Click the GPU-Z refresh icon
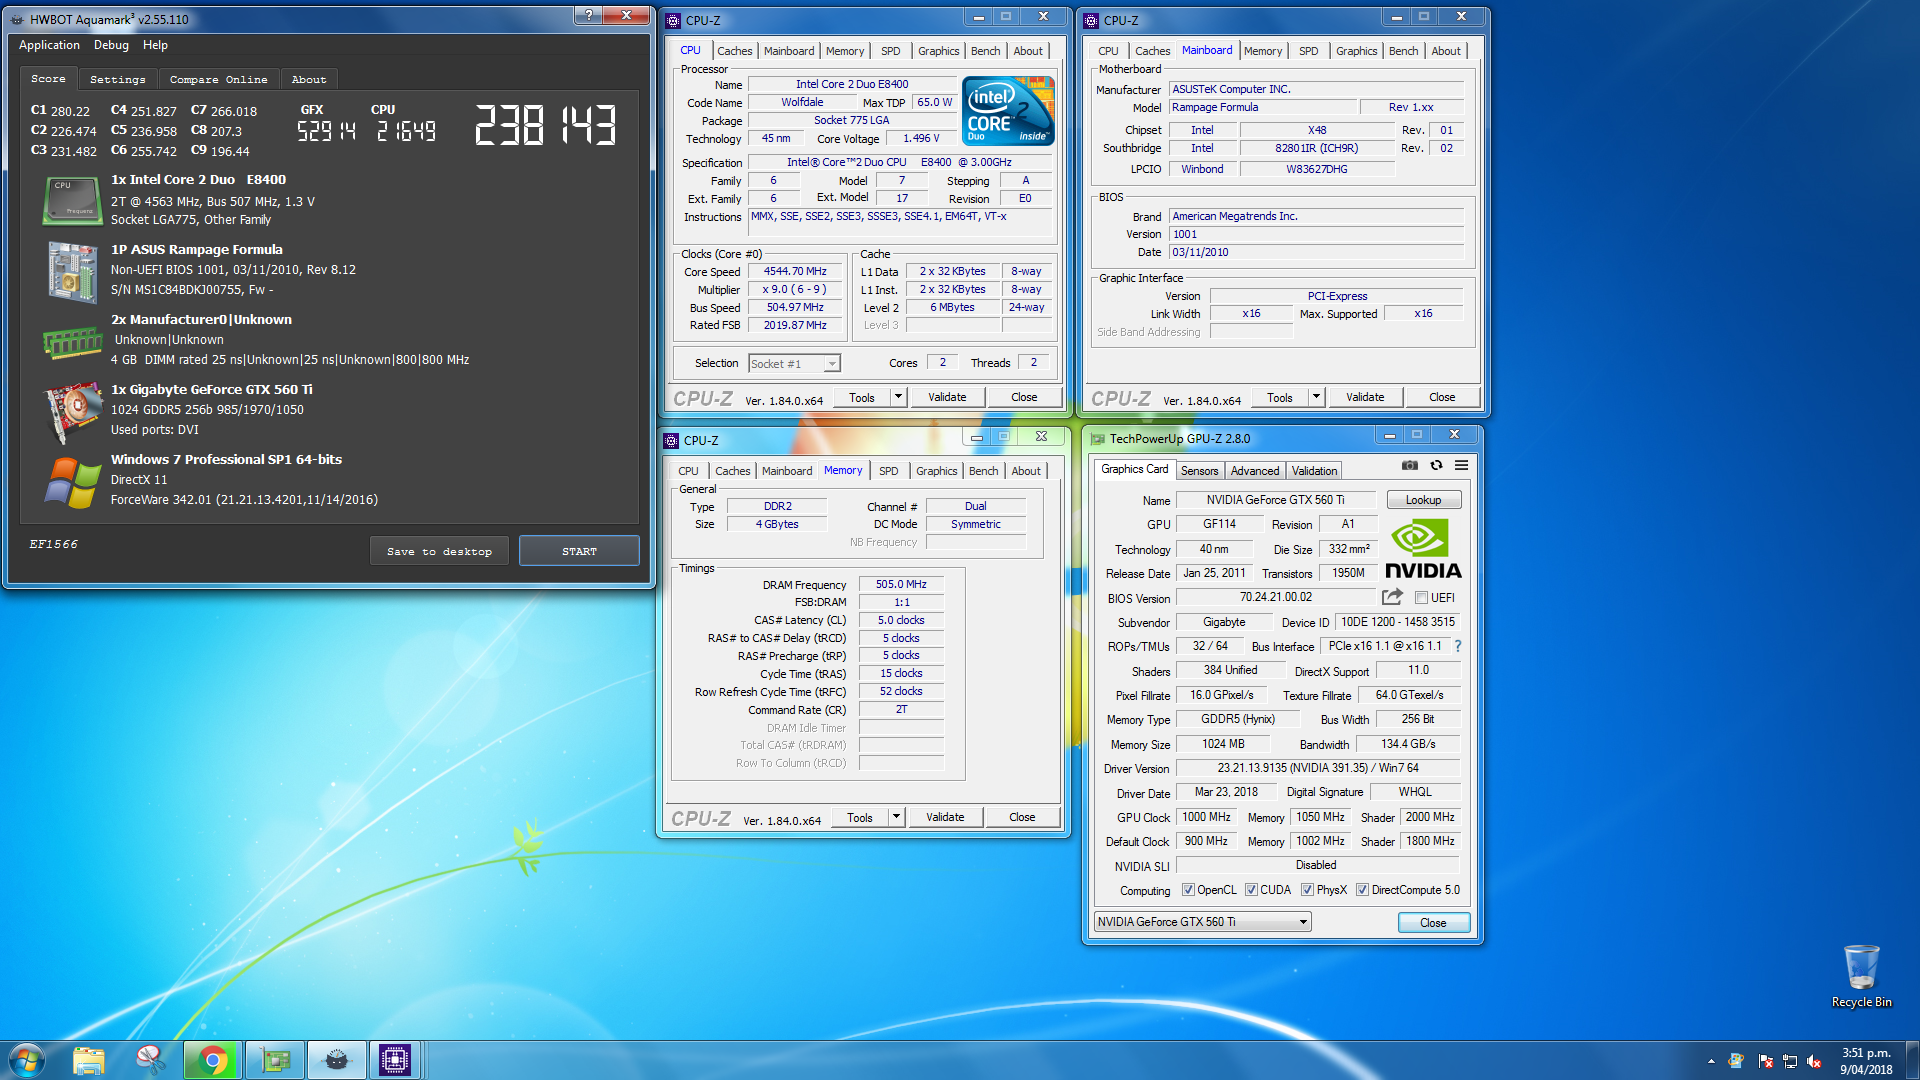Screen dimensions: 1920x1080 click(1436, 466)
